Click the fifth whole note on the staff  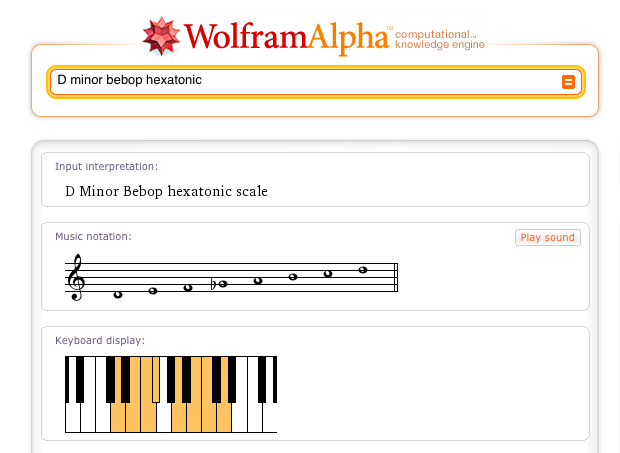pyautogui.click(x=258, y=281)
